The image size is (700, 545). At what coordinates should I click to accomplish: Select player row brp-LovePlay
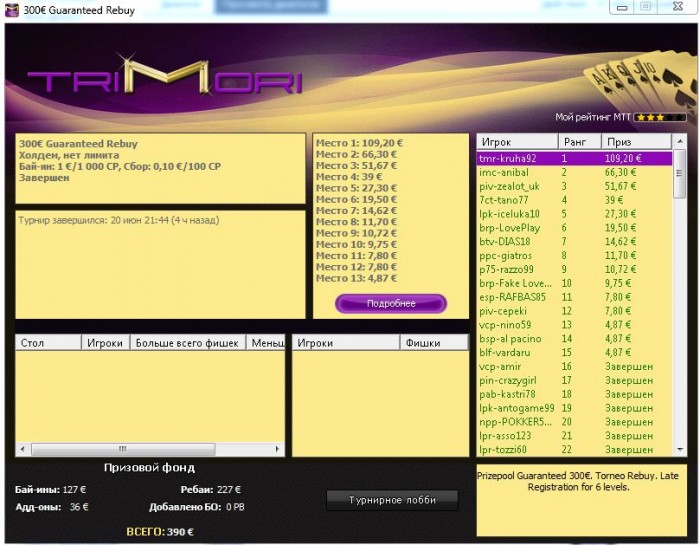click(575, 228)
